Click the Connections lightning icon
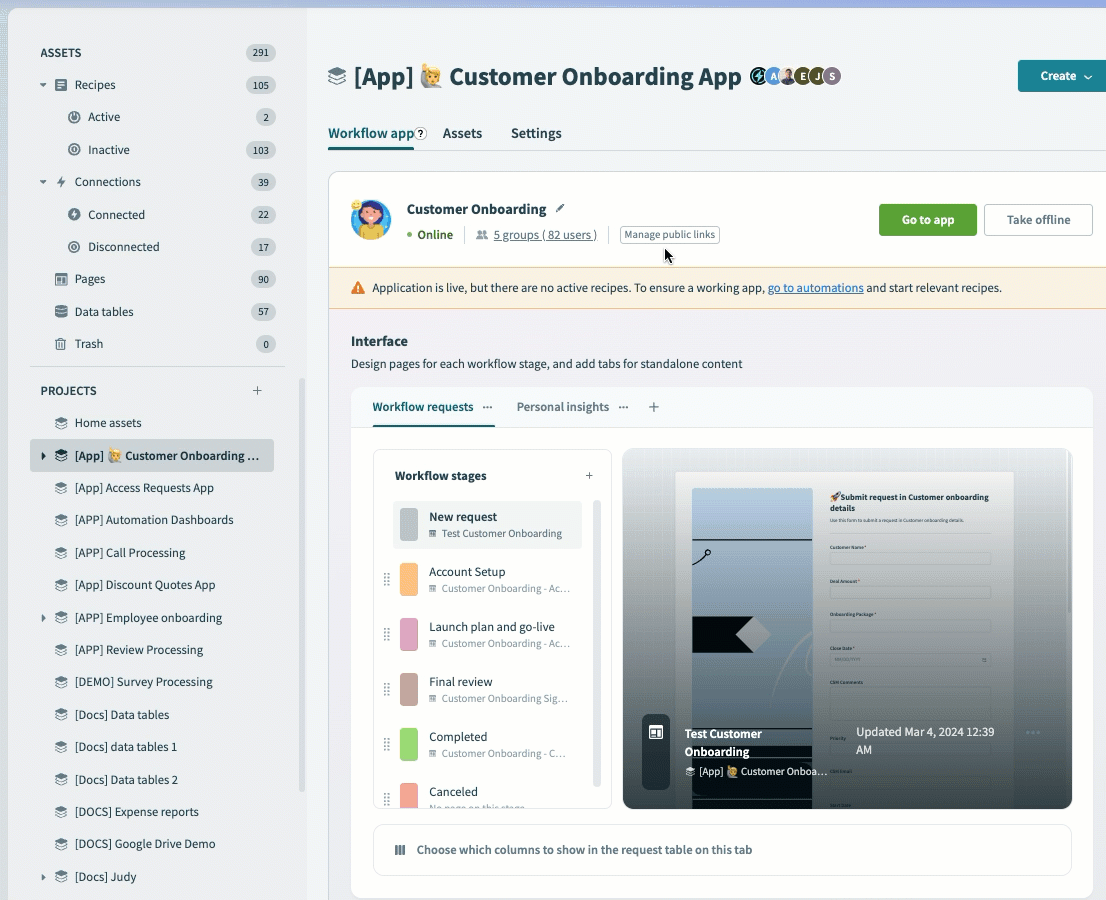The width and height of the screenshot is (1106, 900). click(62, 182)
